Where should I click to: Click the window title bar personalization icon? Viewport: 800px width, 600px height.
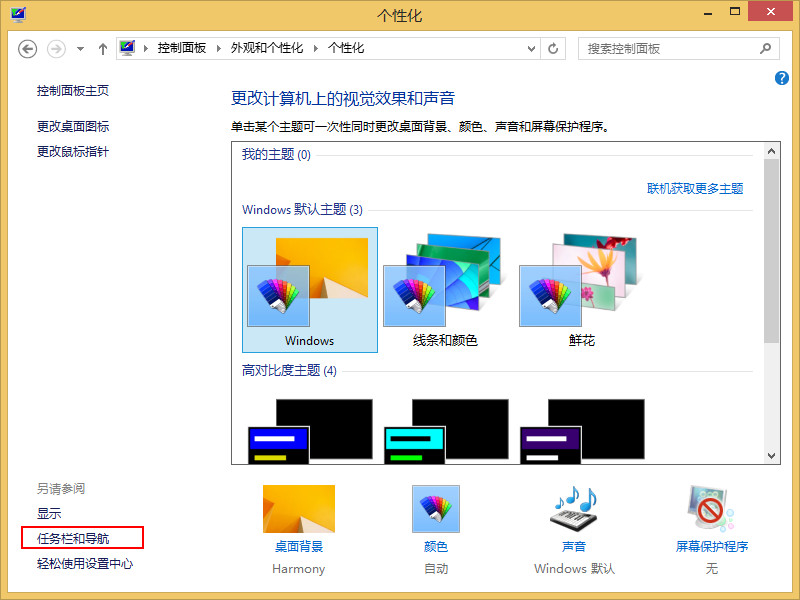point(18,14)
